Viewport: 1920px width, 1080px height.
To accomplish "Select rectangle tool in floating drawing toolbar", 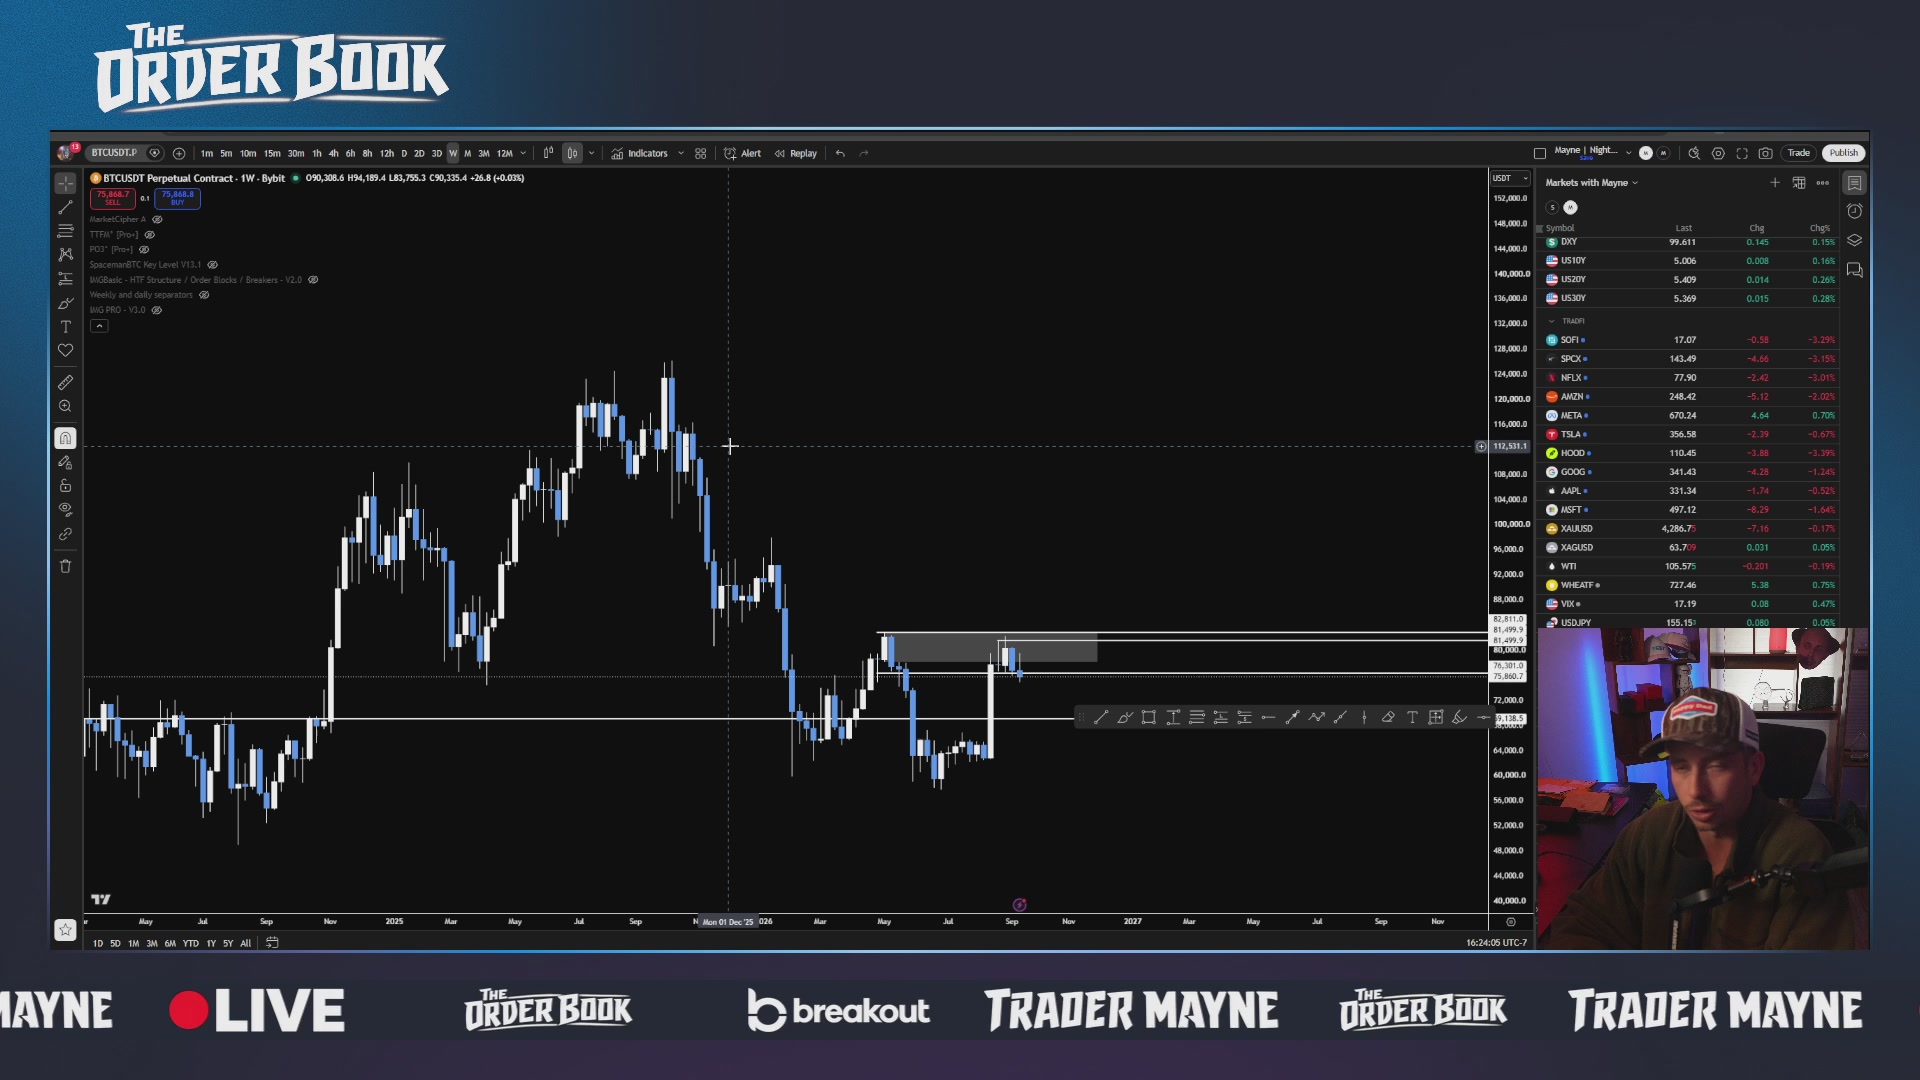I will click(1149, 717).
